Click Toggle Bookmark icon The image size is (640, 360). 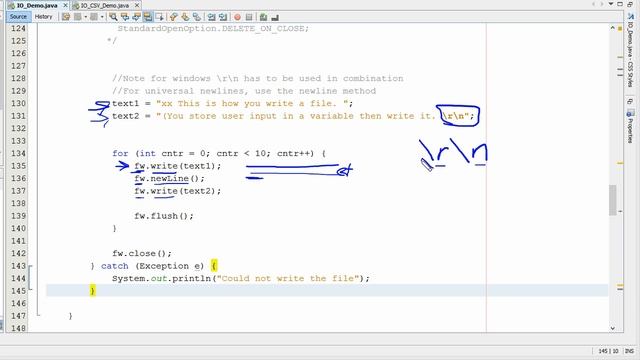click(197, 17)
